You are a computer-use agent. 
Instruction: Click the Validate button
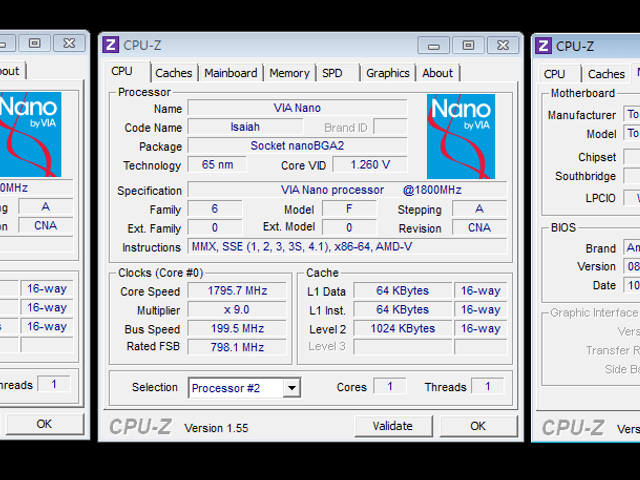pyautogui.click(x=393, y=426)
